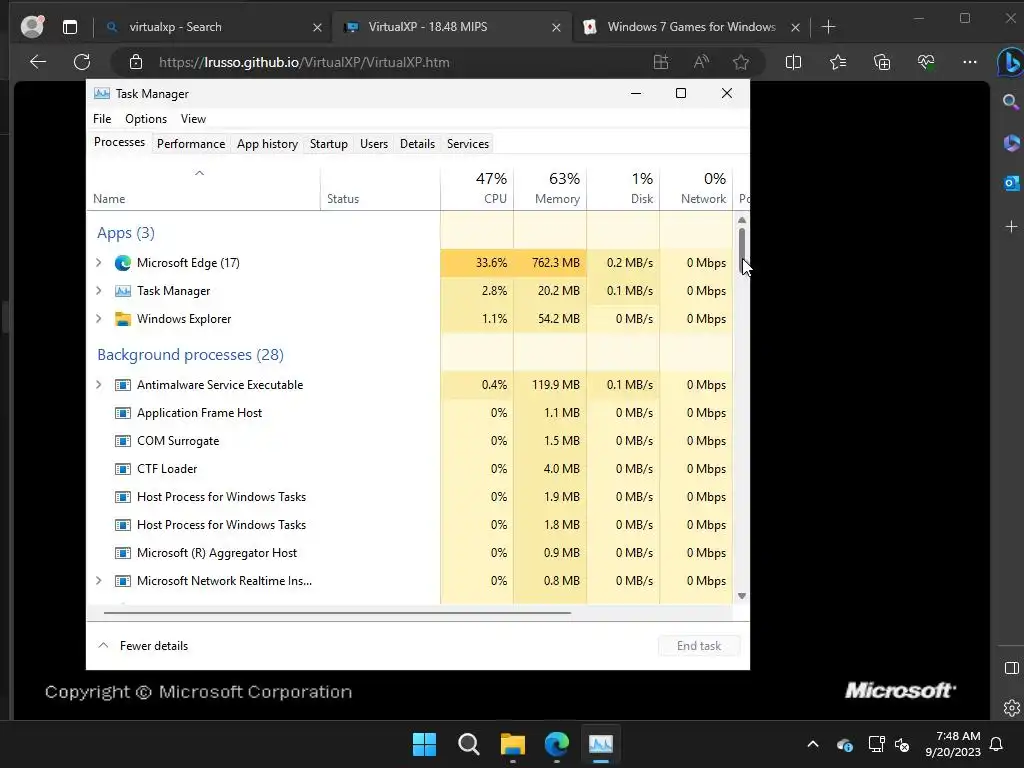The height and width of the screenshot is (768, 1024).
Task: Sort by the CPU column header
Action: pos(477,188)
